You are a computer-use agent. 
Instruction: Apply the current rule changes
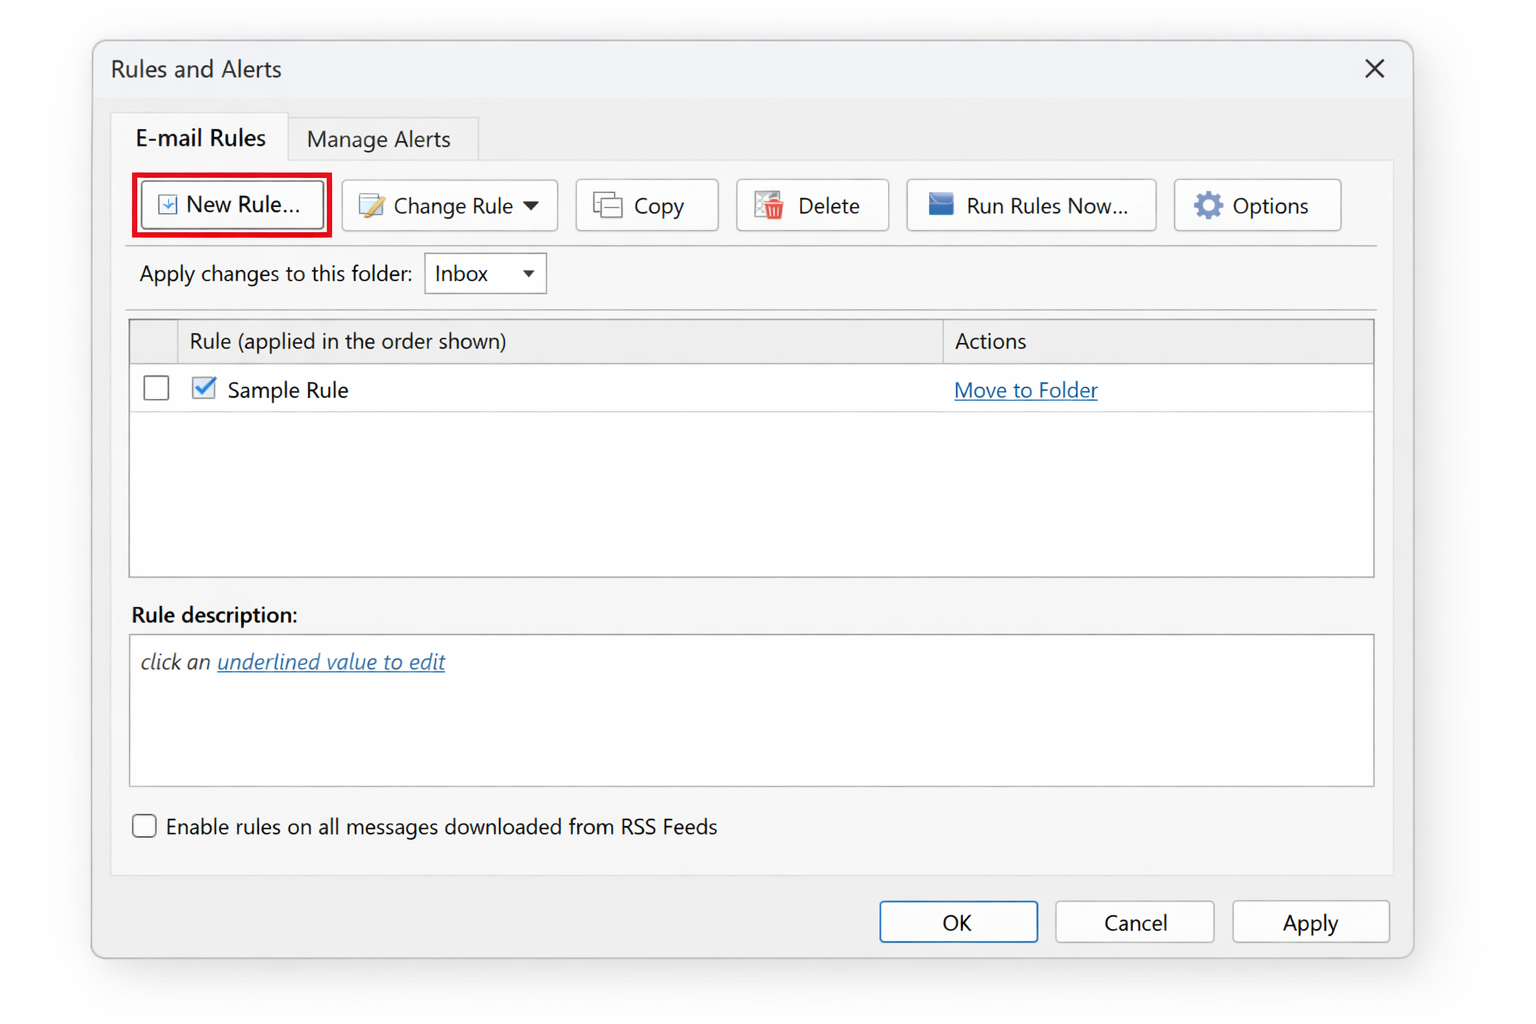tap(1310, 921)
